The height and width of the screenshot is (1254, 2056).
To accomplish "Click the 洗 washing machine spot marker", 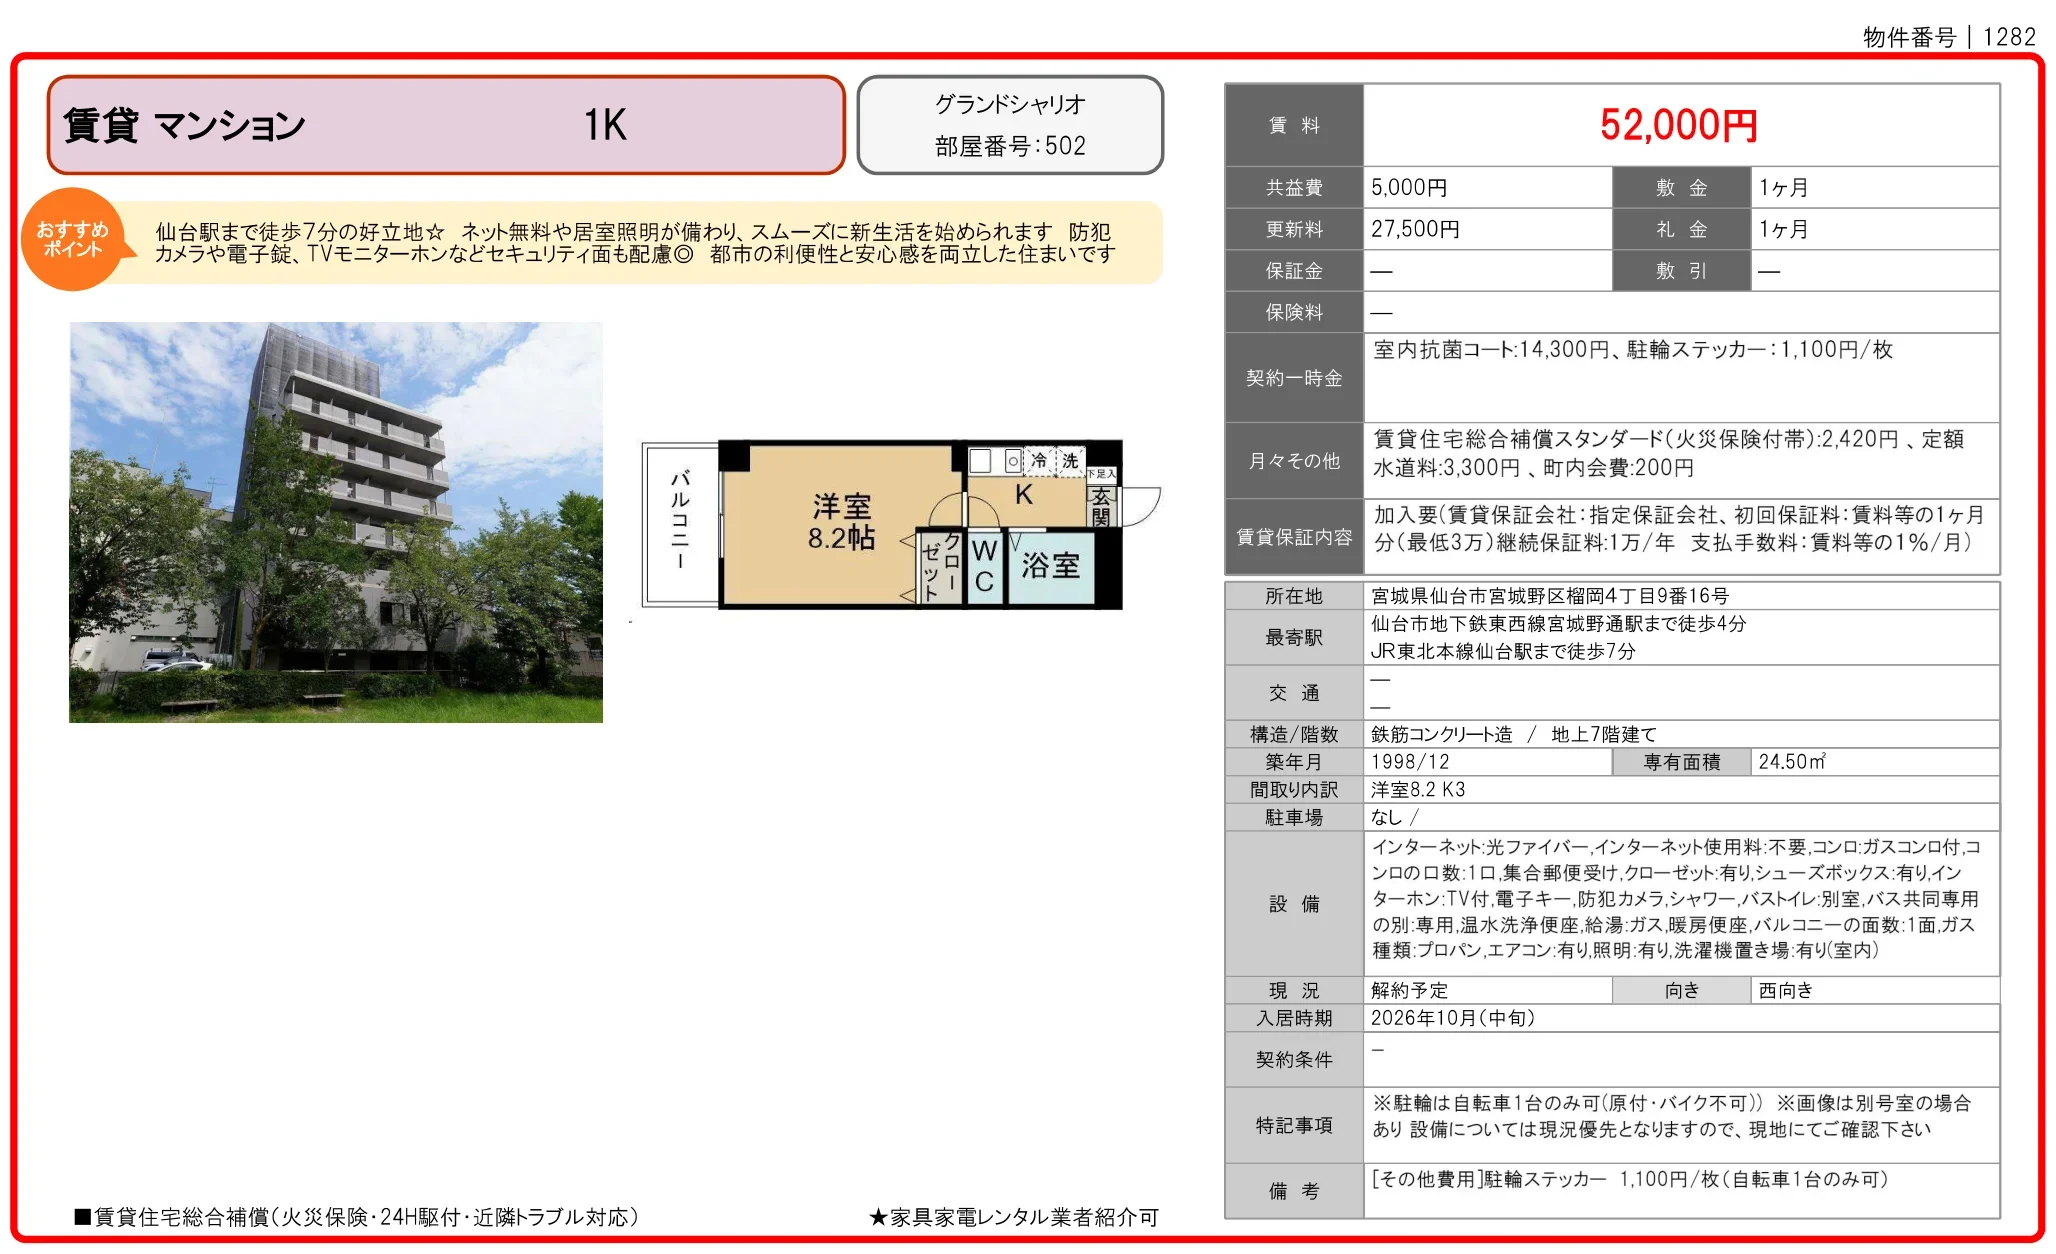I will tap(1071, 460).
